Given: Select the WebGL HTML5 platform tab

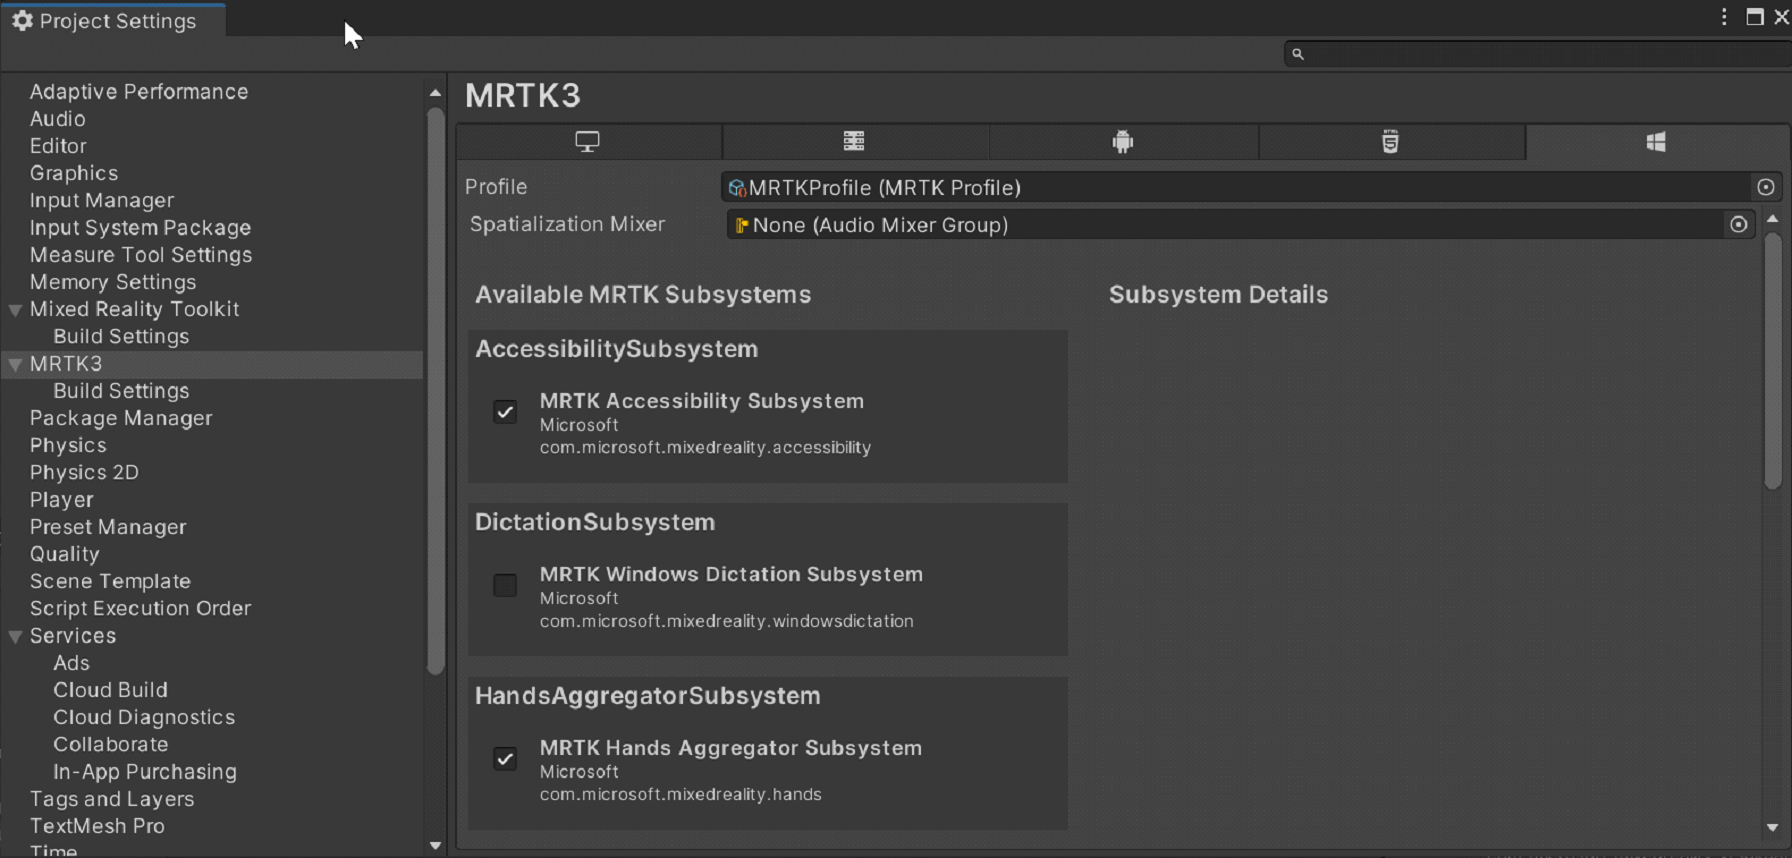Looking at the screenshot, I should pos(1390,142).
